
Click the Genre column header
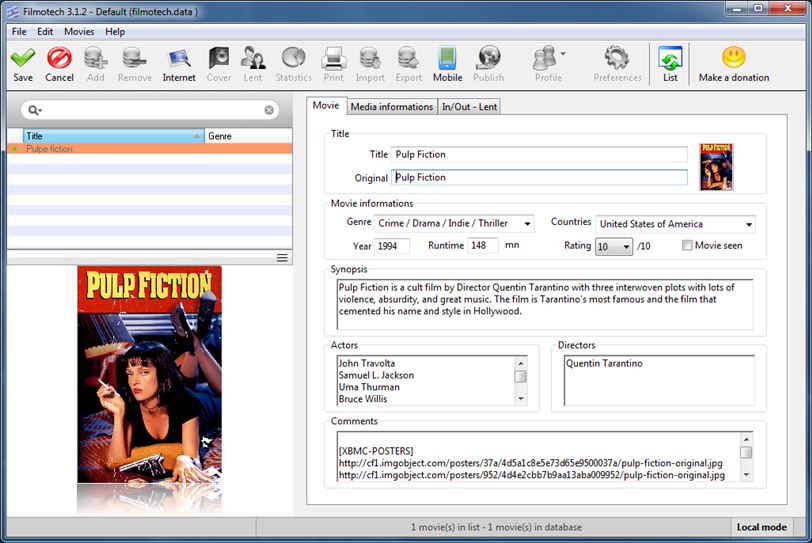pyautogui.click(x=249, y=136)
